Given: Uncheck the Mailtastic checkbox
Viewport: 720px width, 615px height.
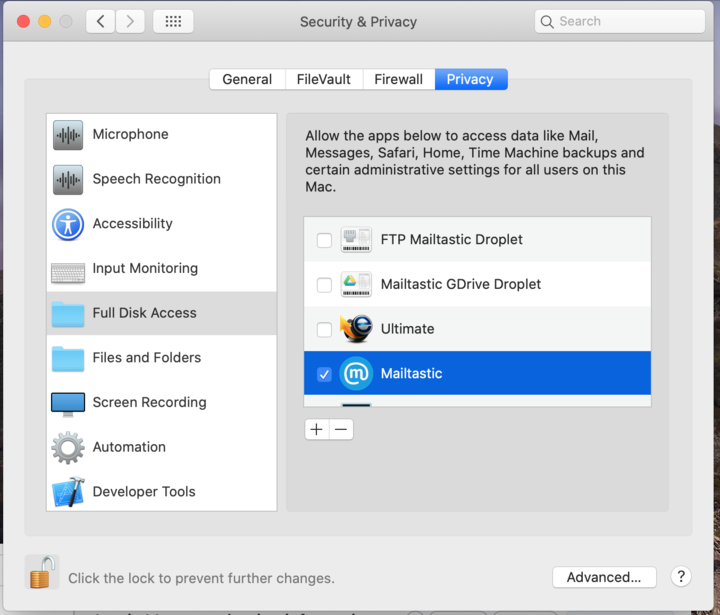Looking at the screenshot, I should pyautogui.click(x=324, y=374).
